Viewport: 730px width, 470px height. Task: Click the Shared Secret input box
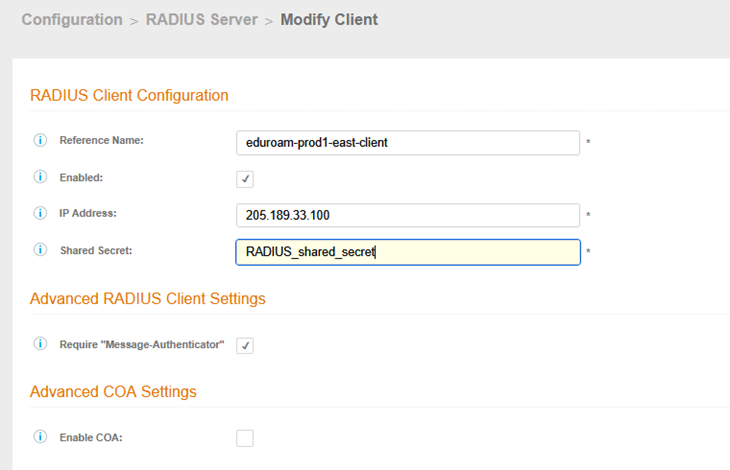coord(407,252)
